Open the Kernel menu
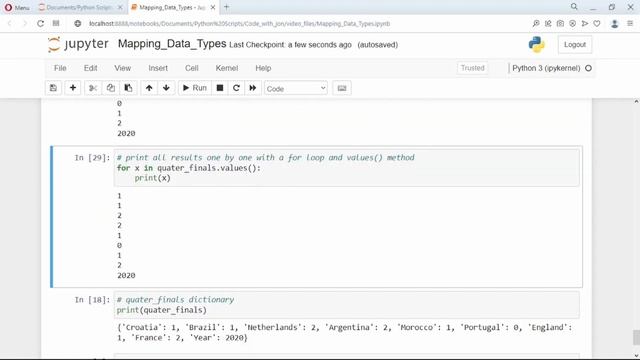Viewport: 640px width, 360px height. (227, 68)
